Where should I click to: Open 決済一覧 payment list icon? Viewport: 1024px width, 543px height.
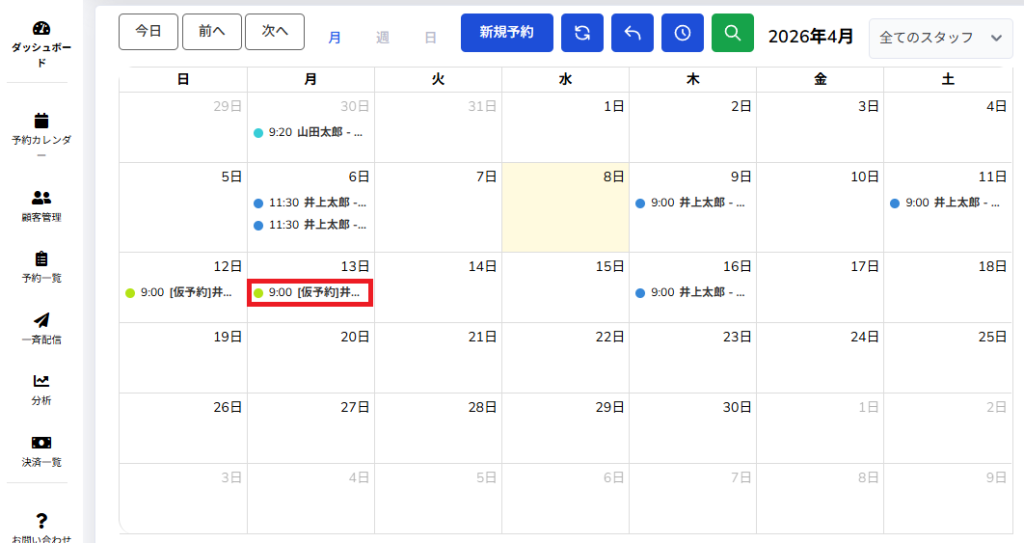(41, 442)
